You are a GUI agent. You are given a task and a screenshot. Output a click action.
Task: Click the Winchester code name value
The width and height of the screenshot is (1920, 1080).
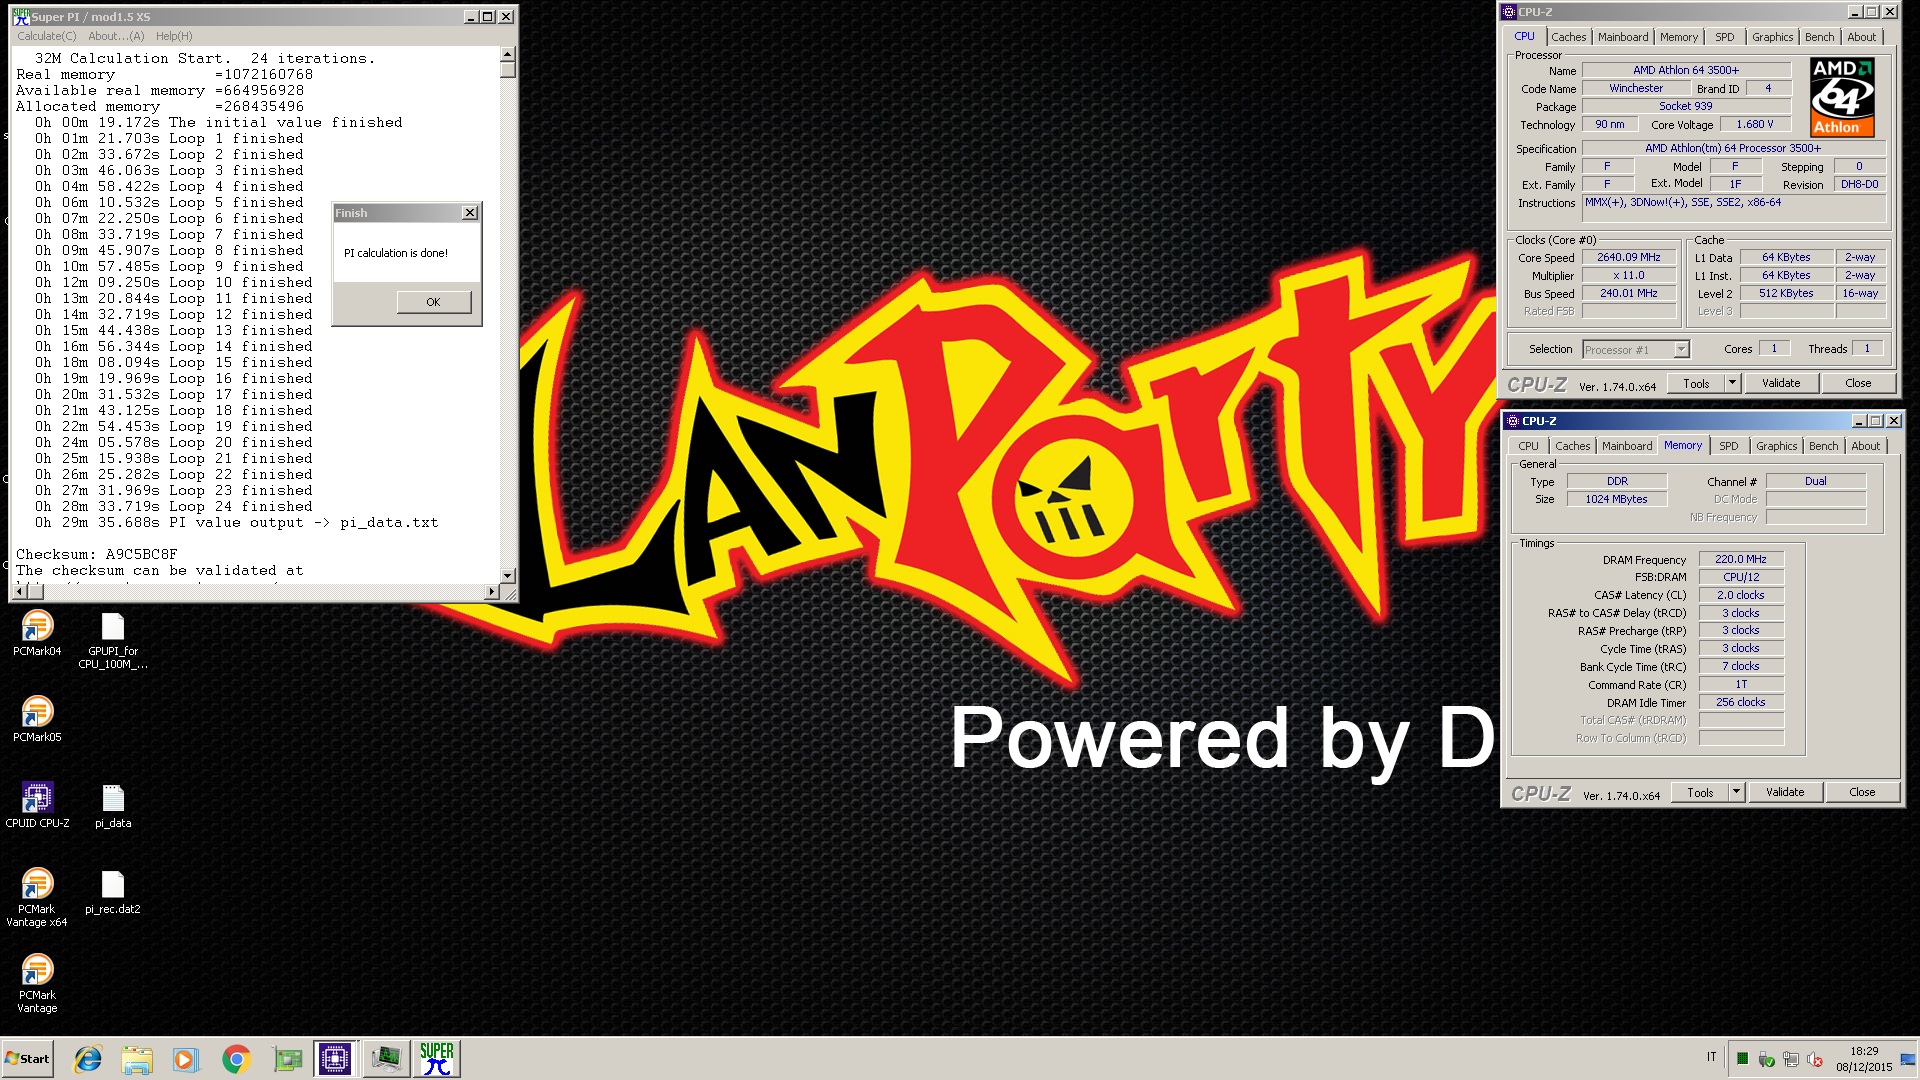coord(1636,88)
